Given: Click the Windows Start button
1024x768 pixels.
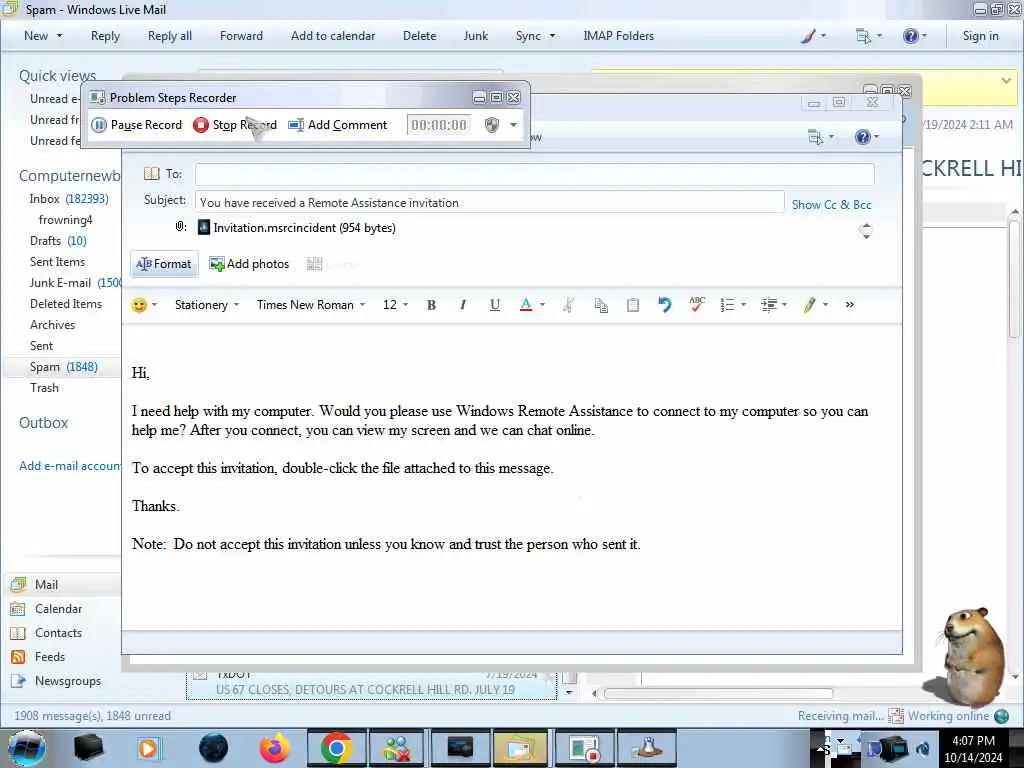Looking at the screenshot, I should (x=27, y=748).
